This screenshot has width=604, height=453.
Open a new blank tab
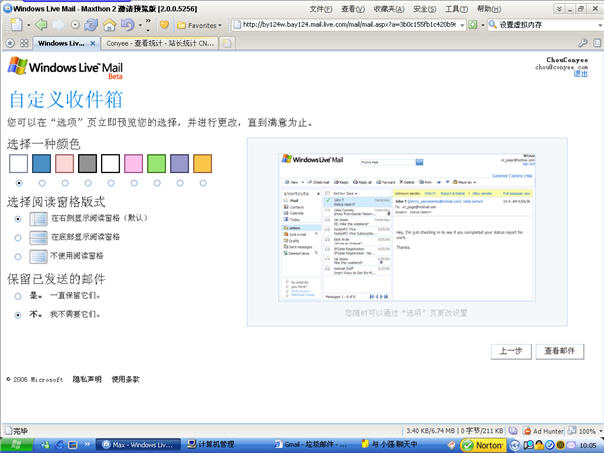227,43
